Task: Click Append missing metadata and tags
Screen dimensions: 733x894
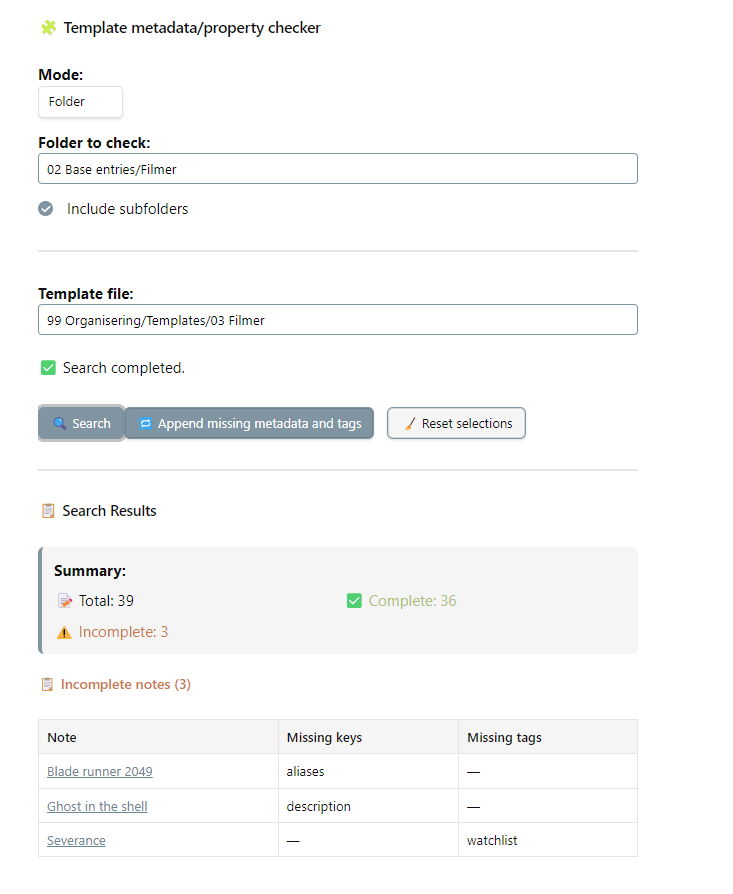Action: tap(249, 423)
